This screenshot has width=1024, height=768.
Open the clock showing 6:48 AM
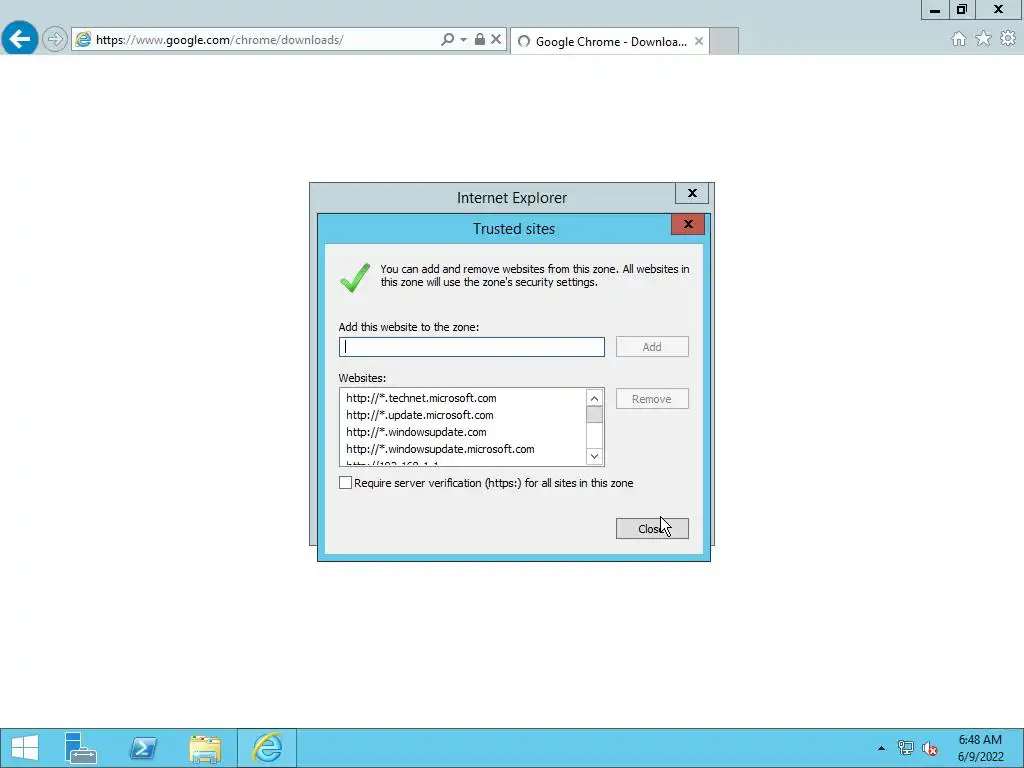(x=980, y=748)
